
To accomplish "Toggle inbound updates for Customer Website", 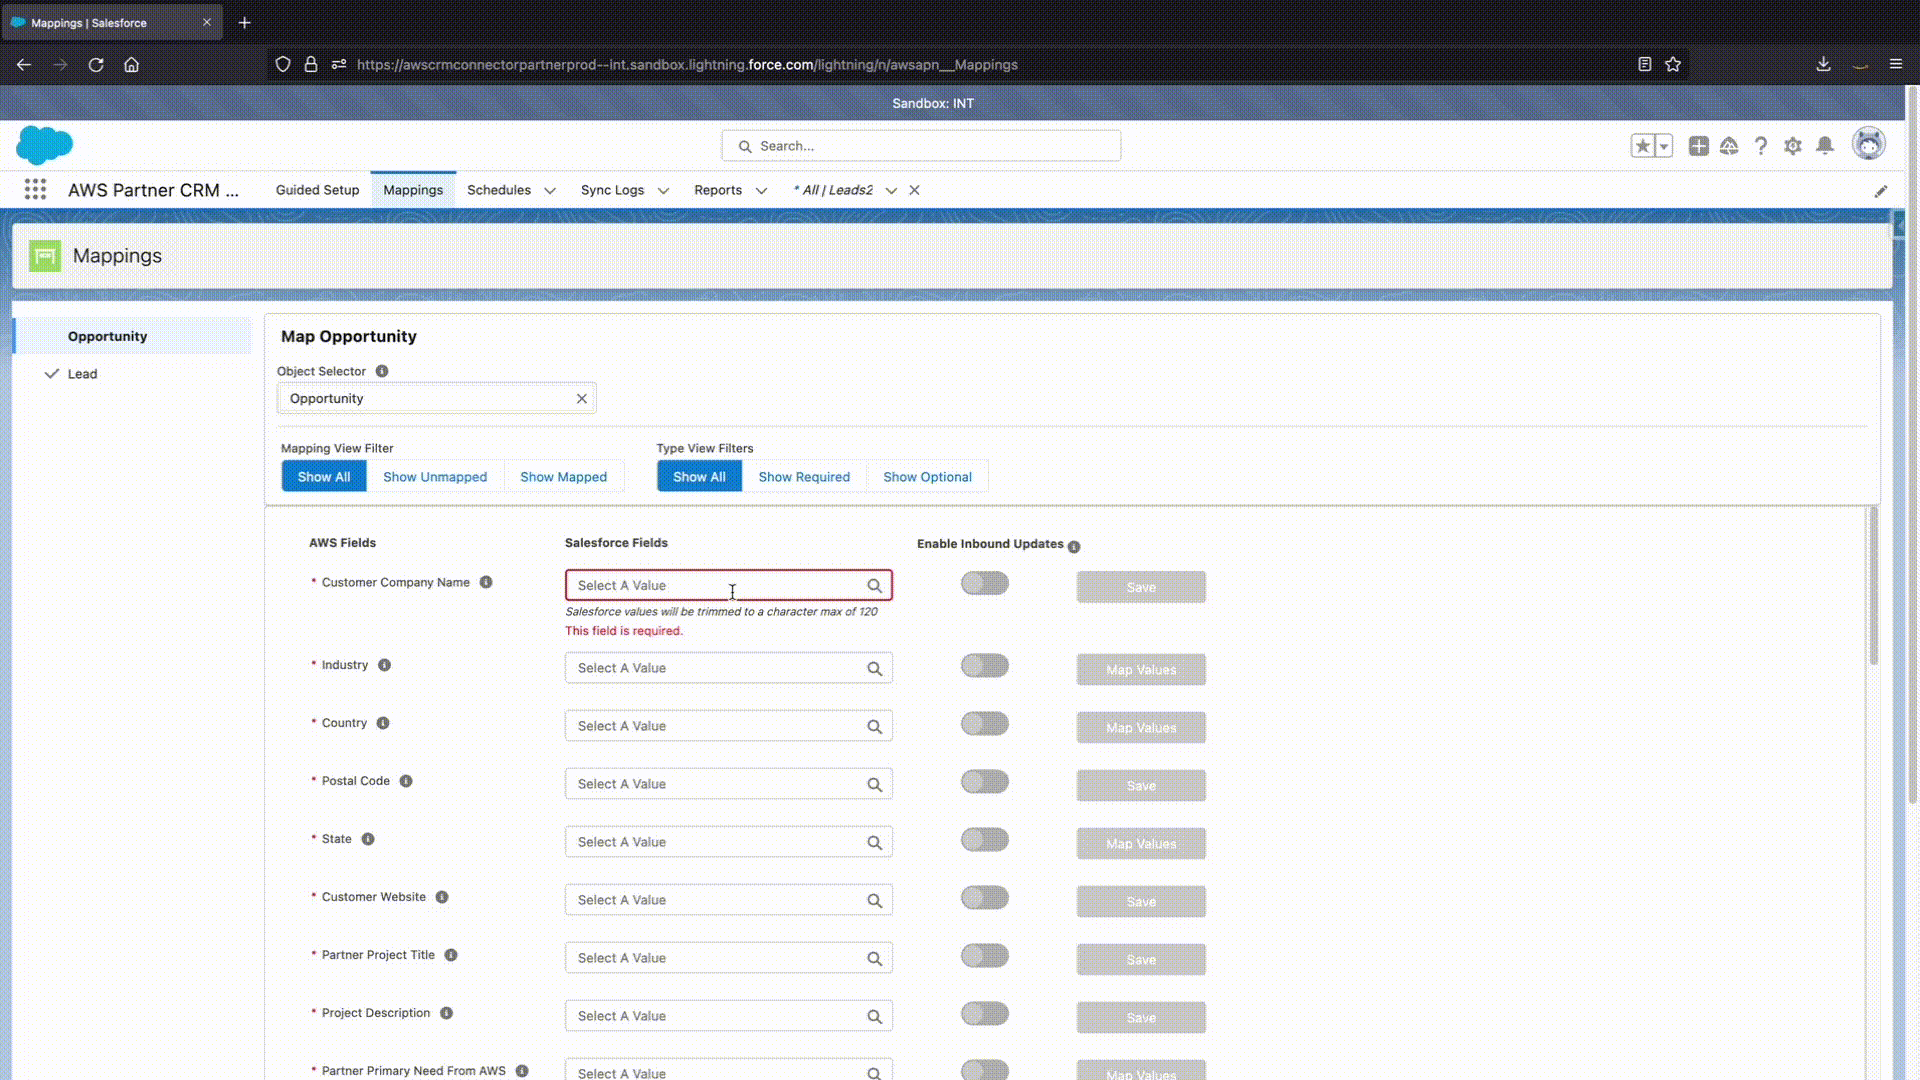I will (985, 898).
